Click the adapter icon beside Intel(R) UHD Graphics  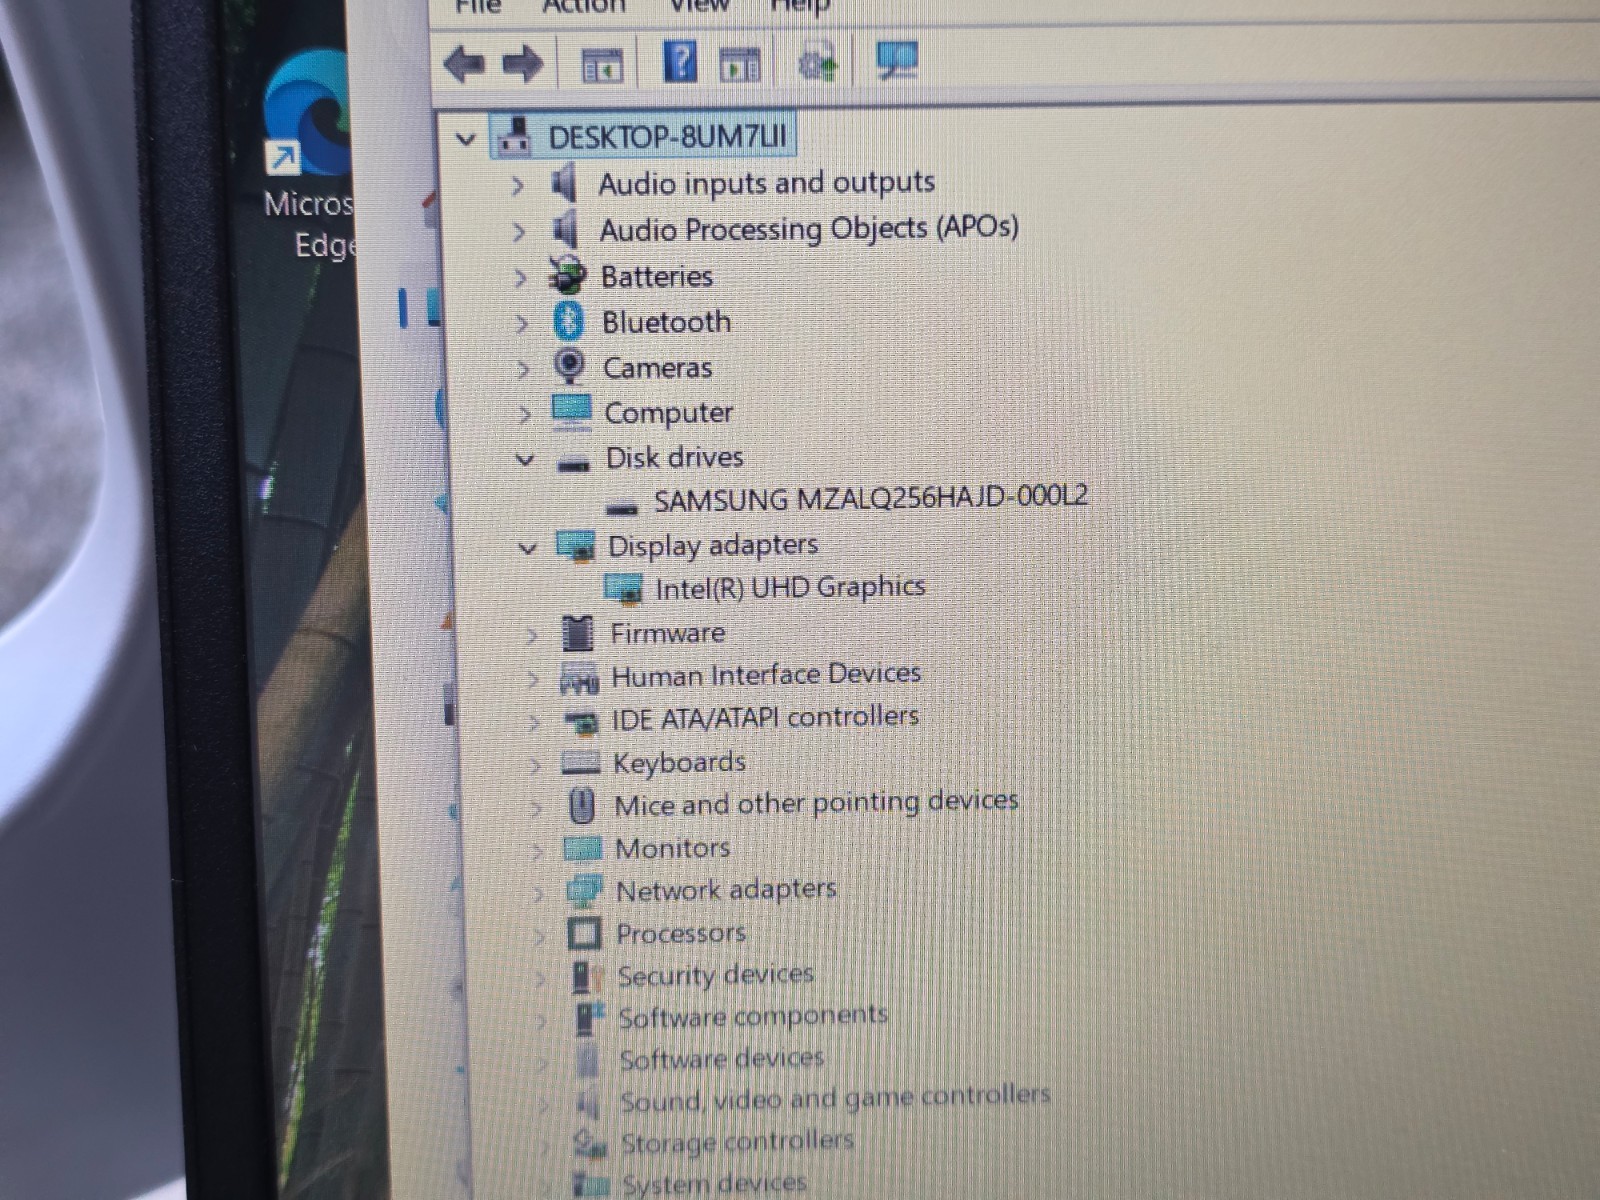pos(624,590)
